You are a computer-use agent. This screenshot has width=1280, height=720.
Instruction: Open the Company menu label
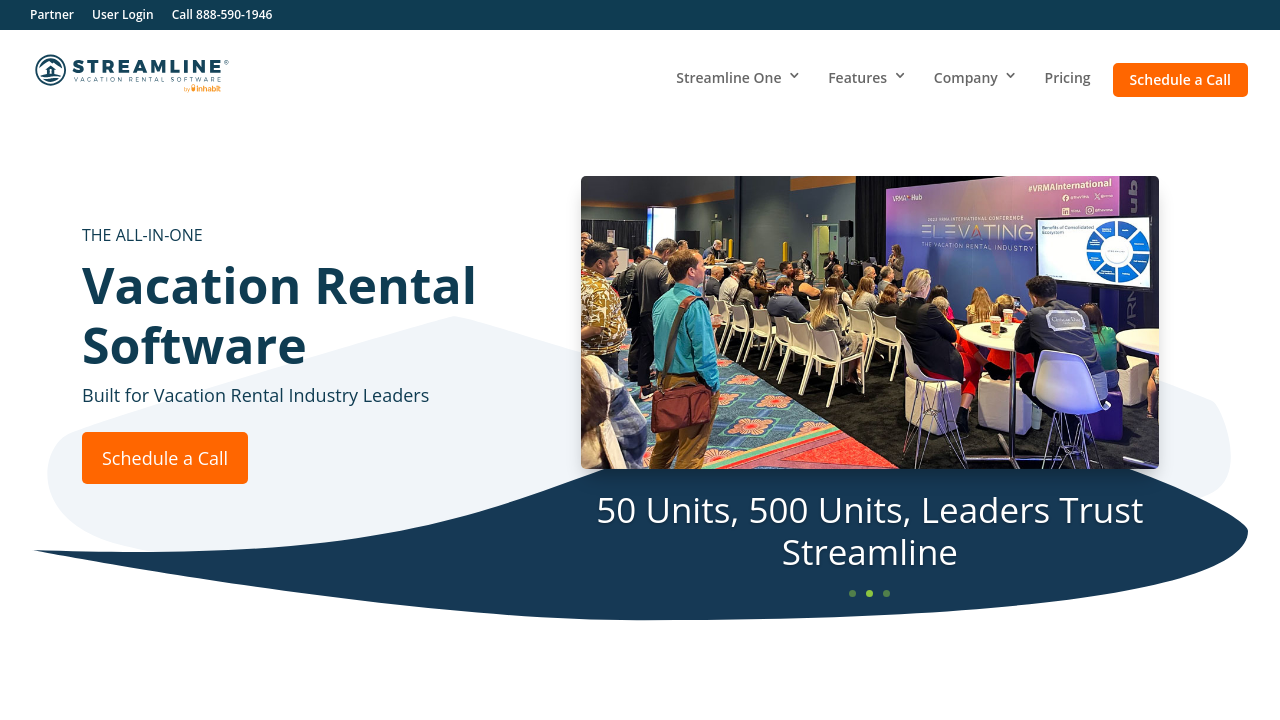[965, 78]
